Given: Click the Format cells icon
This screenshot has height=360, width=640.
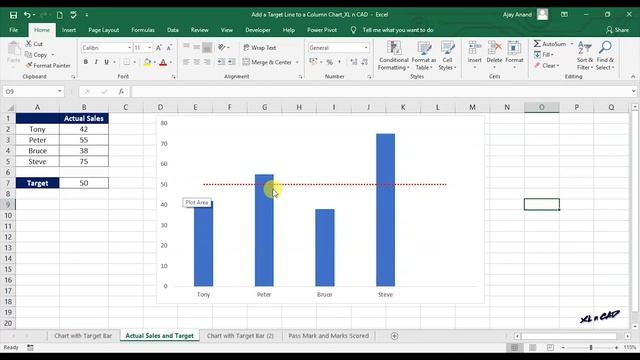Looking at the screenshot, I should point(514,49).
